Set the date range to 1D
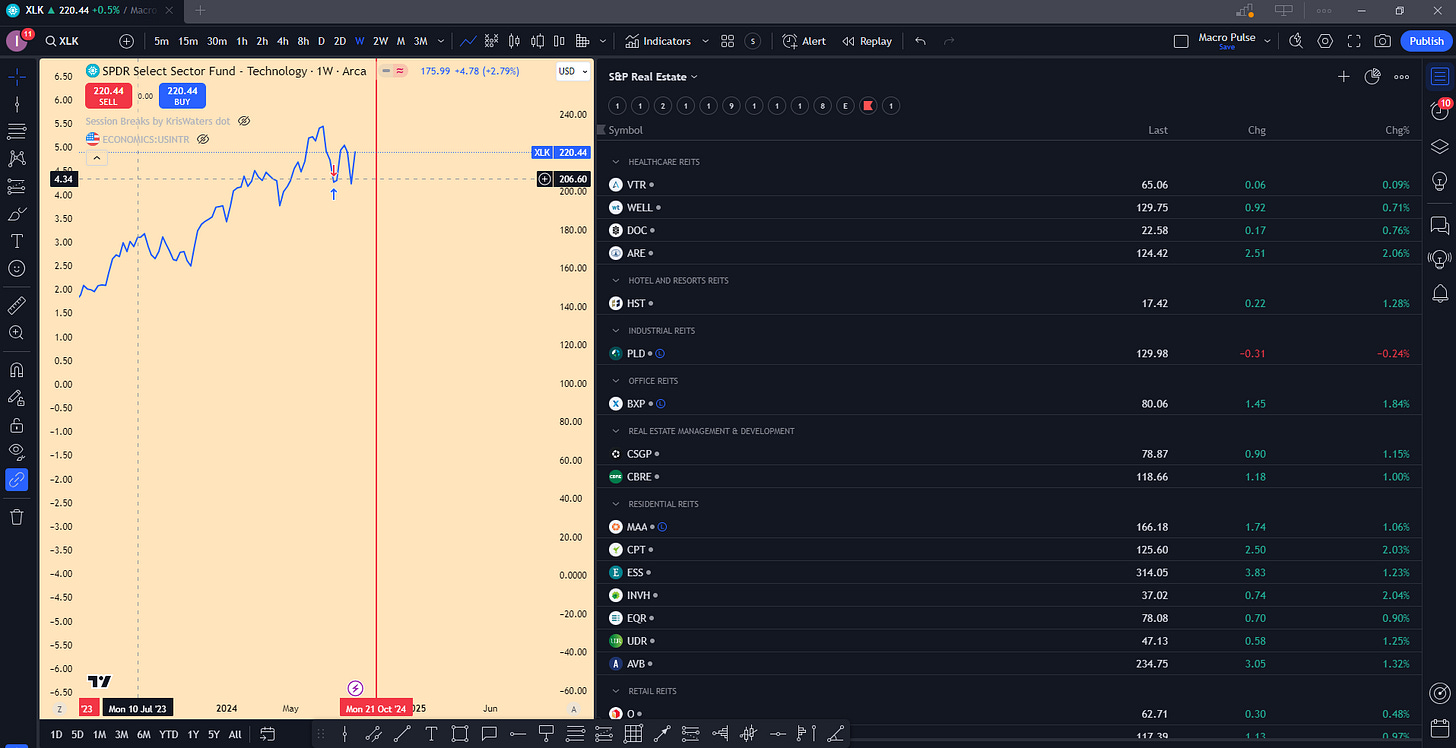Screen dimensions: 1456x748 click(x=56, y=734)
